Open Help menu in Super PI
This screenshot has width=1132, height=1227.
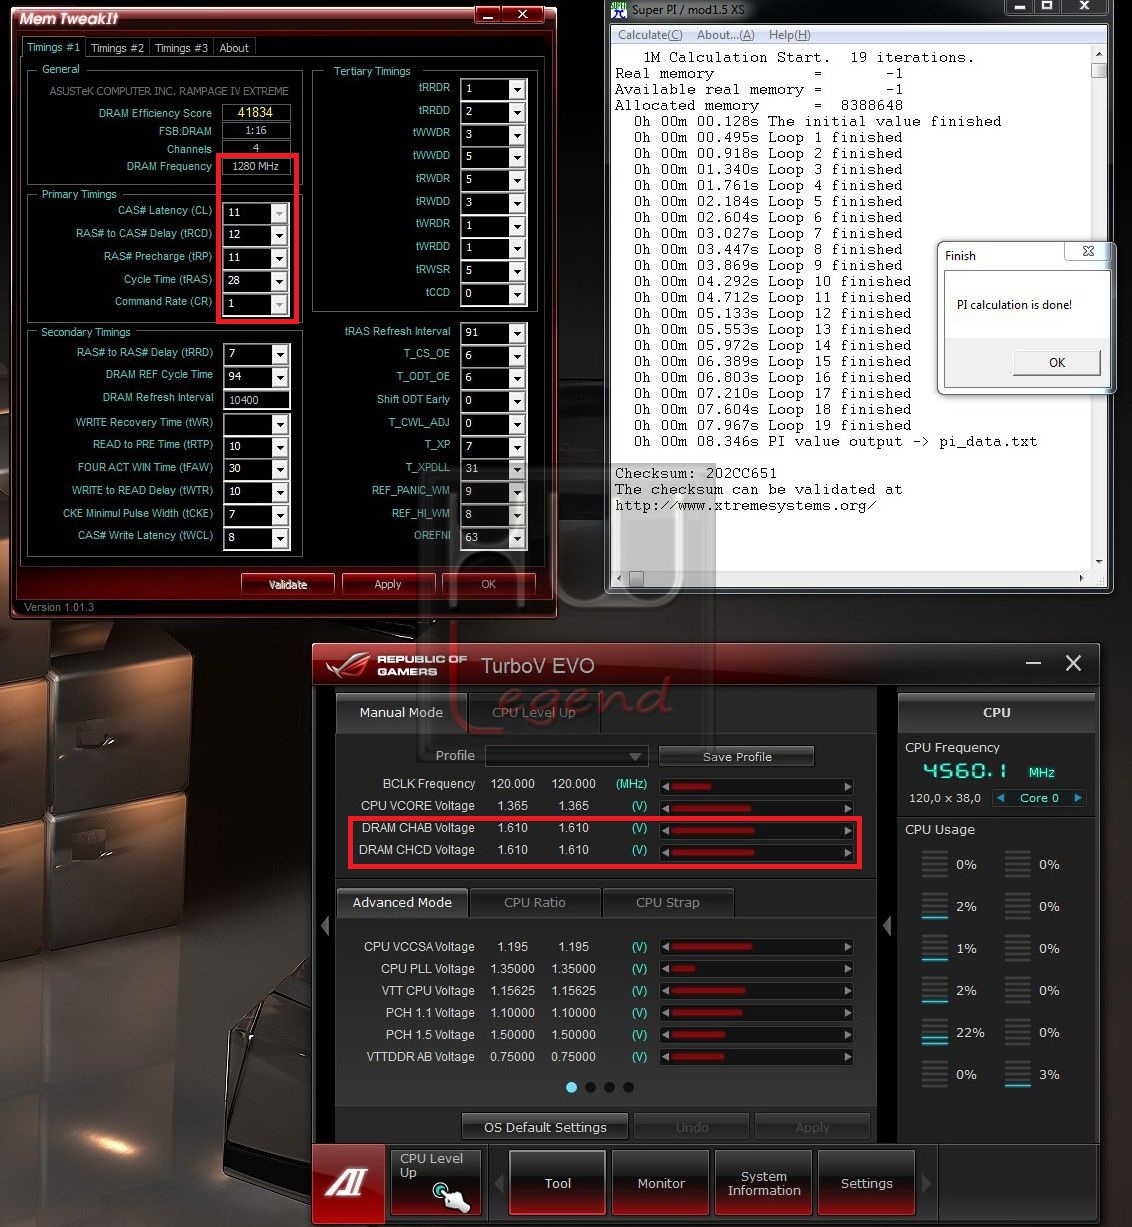coord(789,35)
